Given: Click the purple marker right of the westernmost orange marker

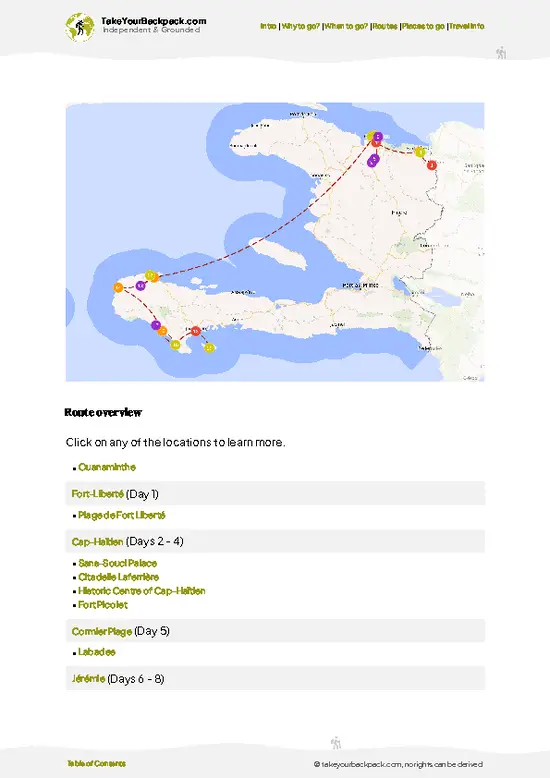Looking at the screenshot, I should 140,285.
